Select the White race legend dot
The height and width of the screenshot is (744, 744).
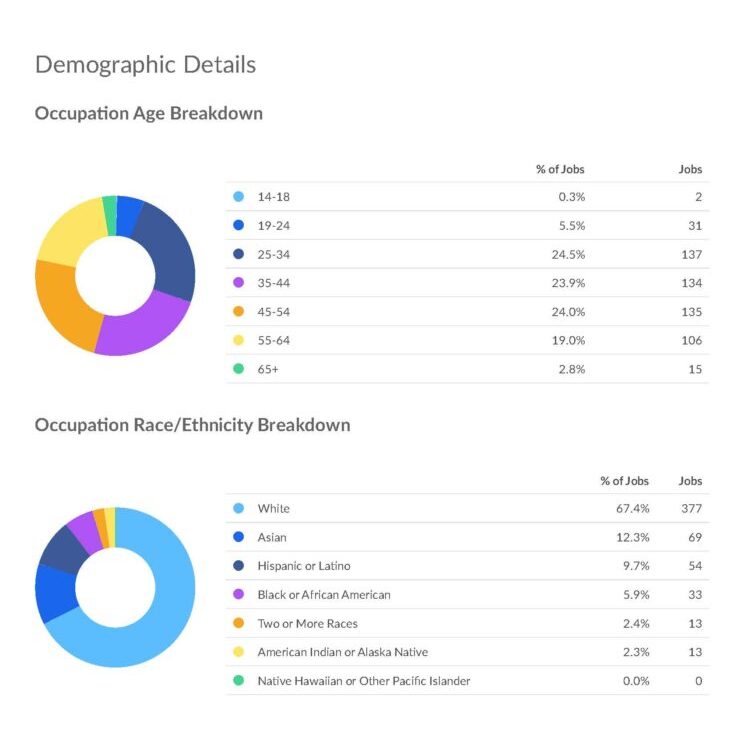[238, 508]
